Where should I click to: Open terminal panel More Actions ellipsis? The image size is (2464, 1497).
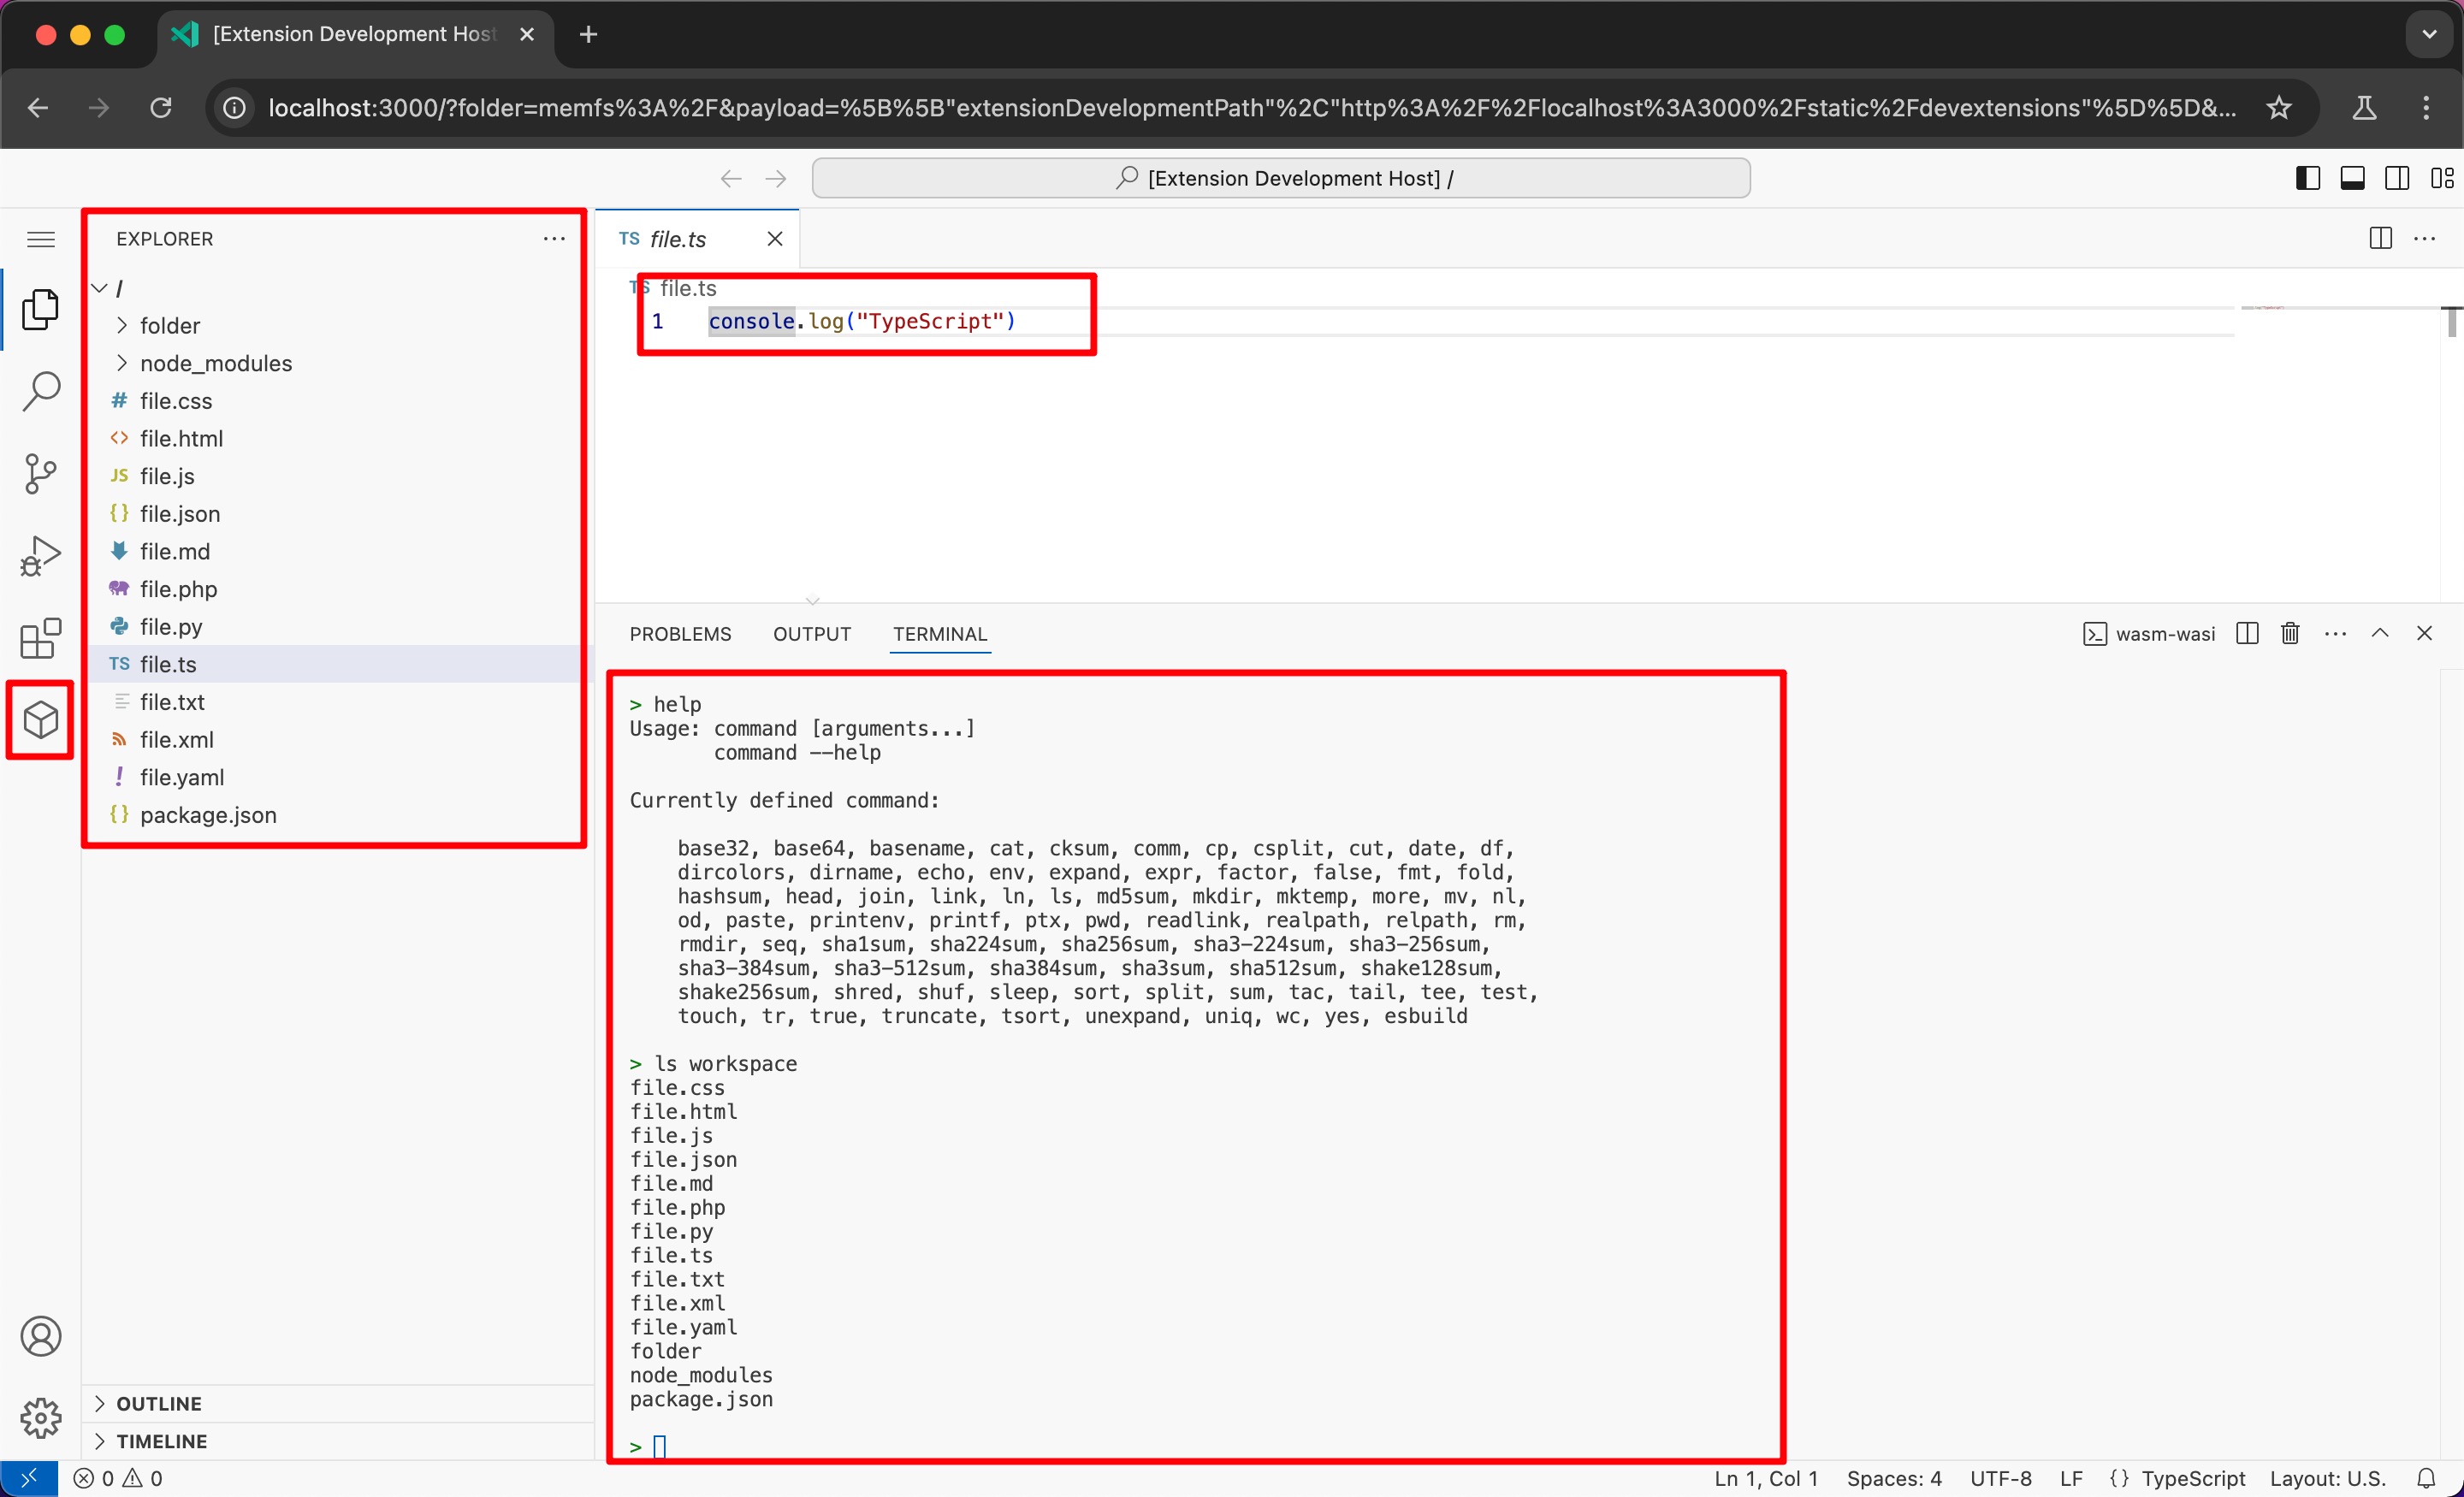pyautogui.click(x=2335, y=633)
